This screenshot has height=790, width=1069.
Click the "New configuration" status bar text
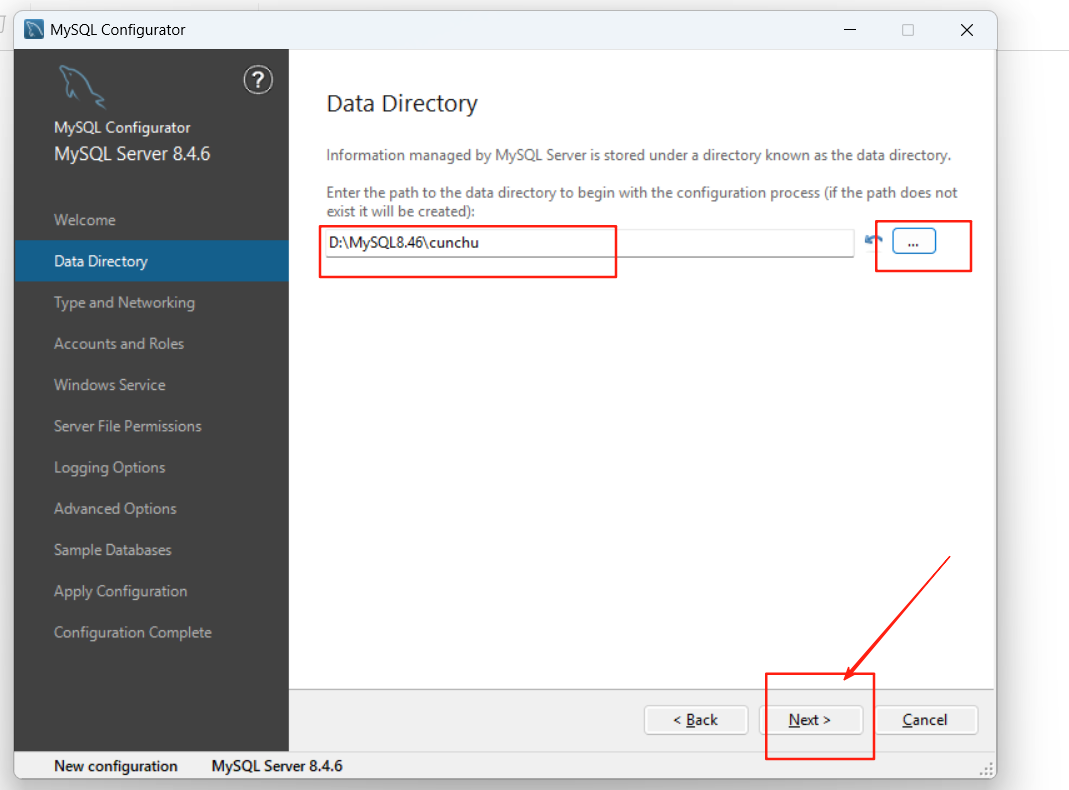pyautogui.click(x=115, y=766)
